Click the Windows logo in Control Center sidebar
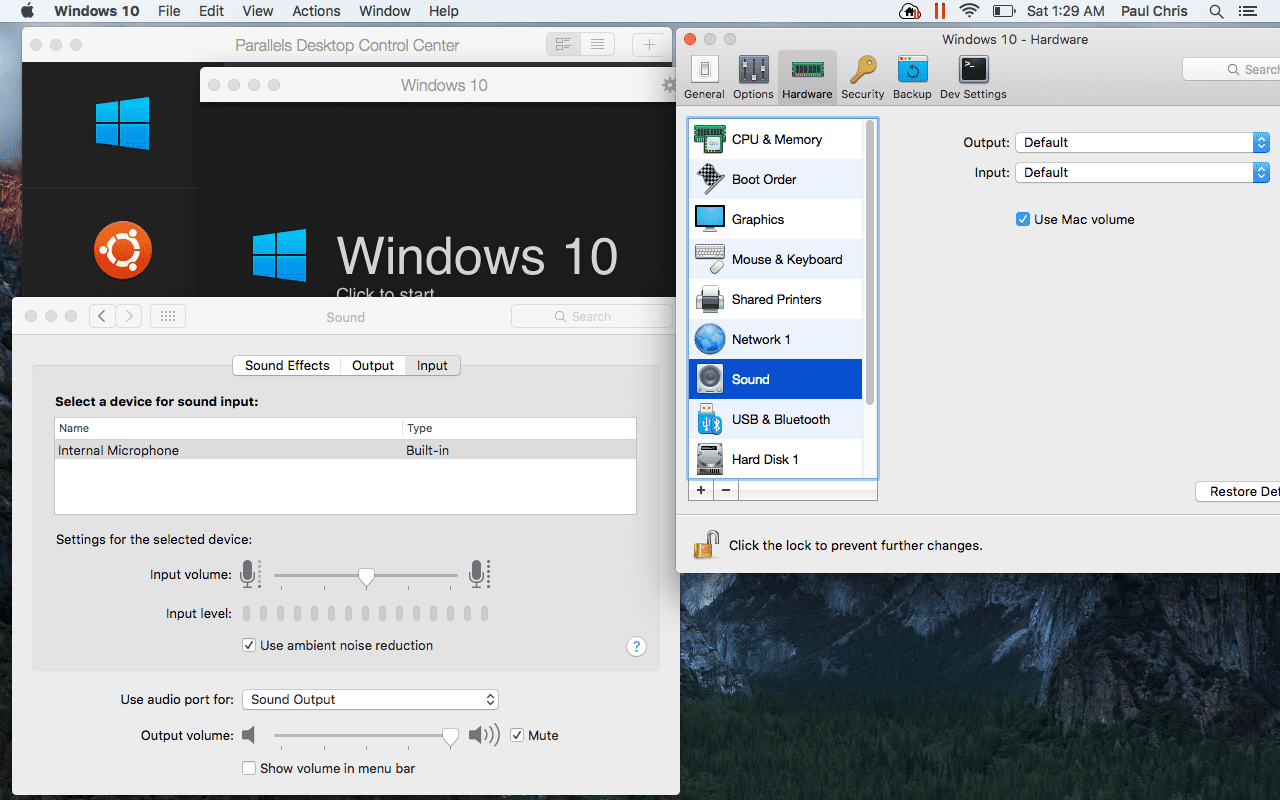The width and height of the screenshot is (1280, 800). coord(122,123)
